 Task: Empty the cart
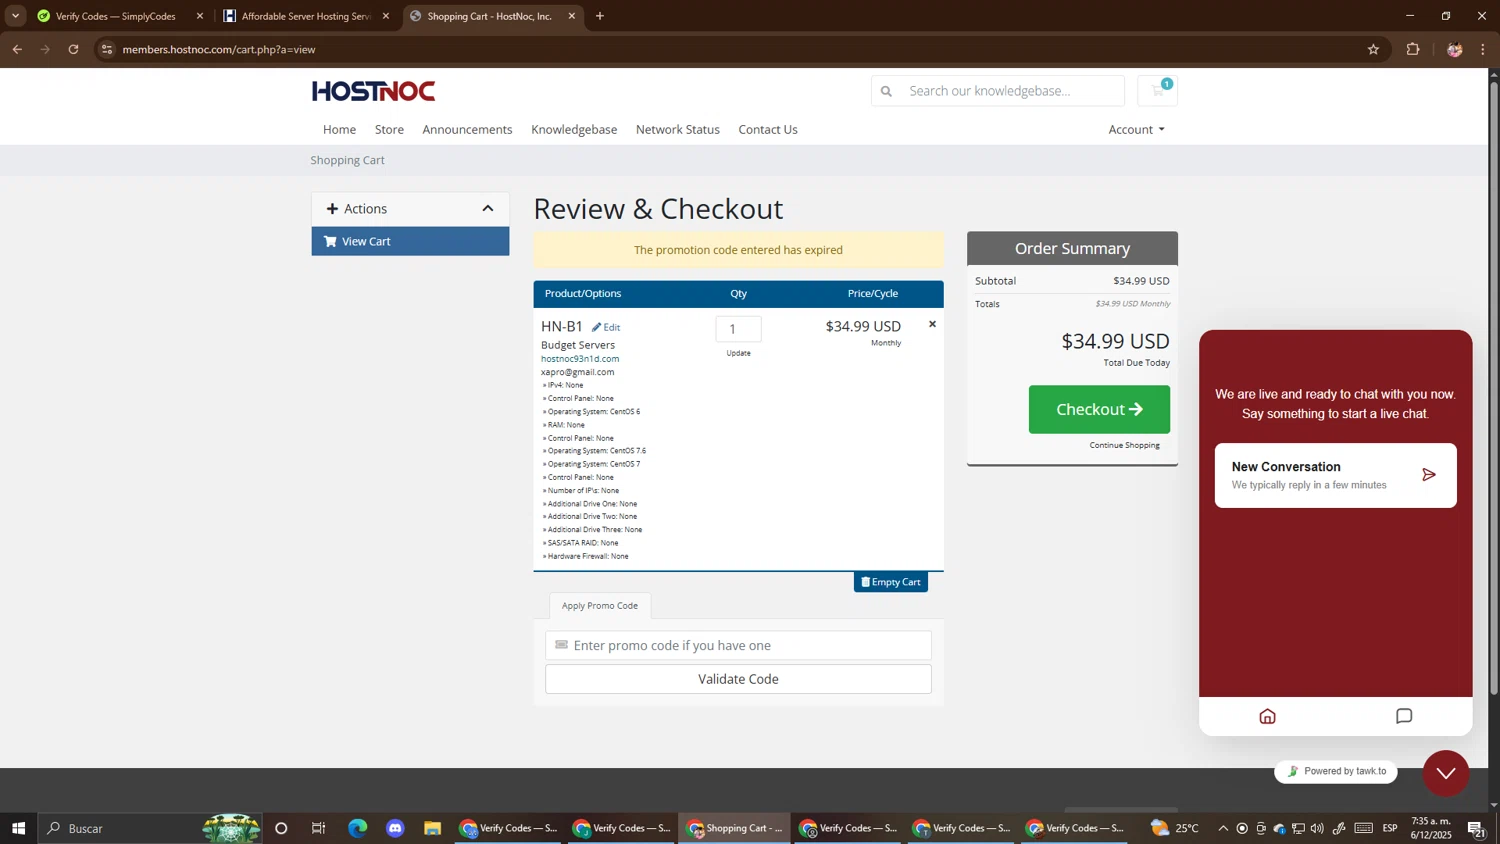pyautogui.click(x=890, y=582)
